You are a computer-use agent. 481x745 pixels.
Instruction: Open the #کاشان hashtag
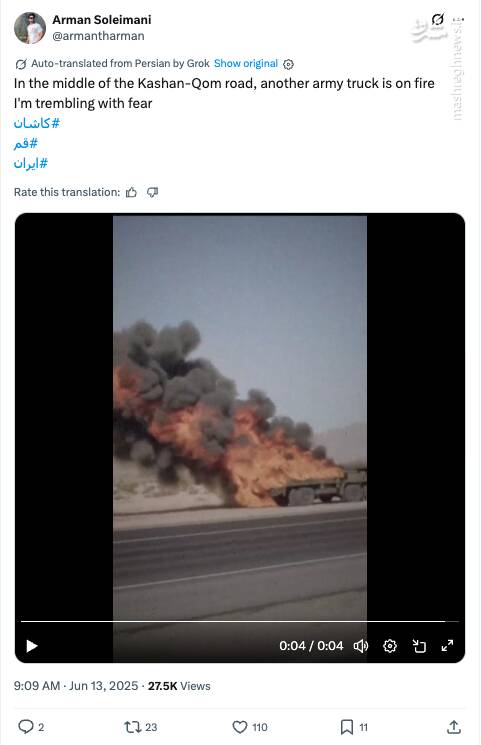[x=37, y=124]
